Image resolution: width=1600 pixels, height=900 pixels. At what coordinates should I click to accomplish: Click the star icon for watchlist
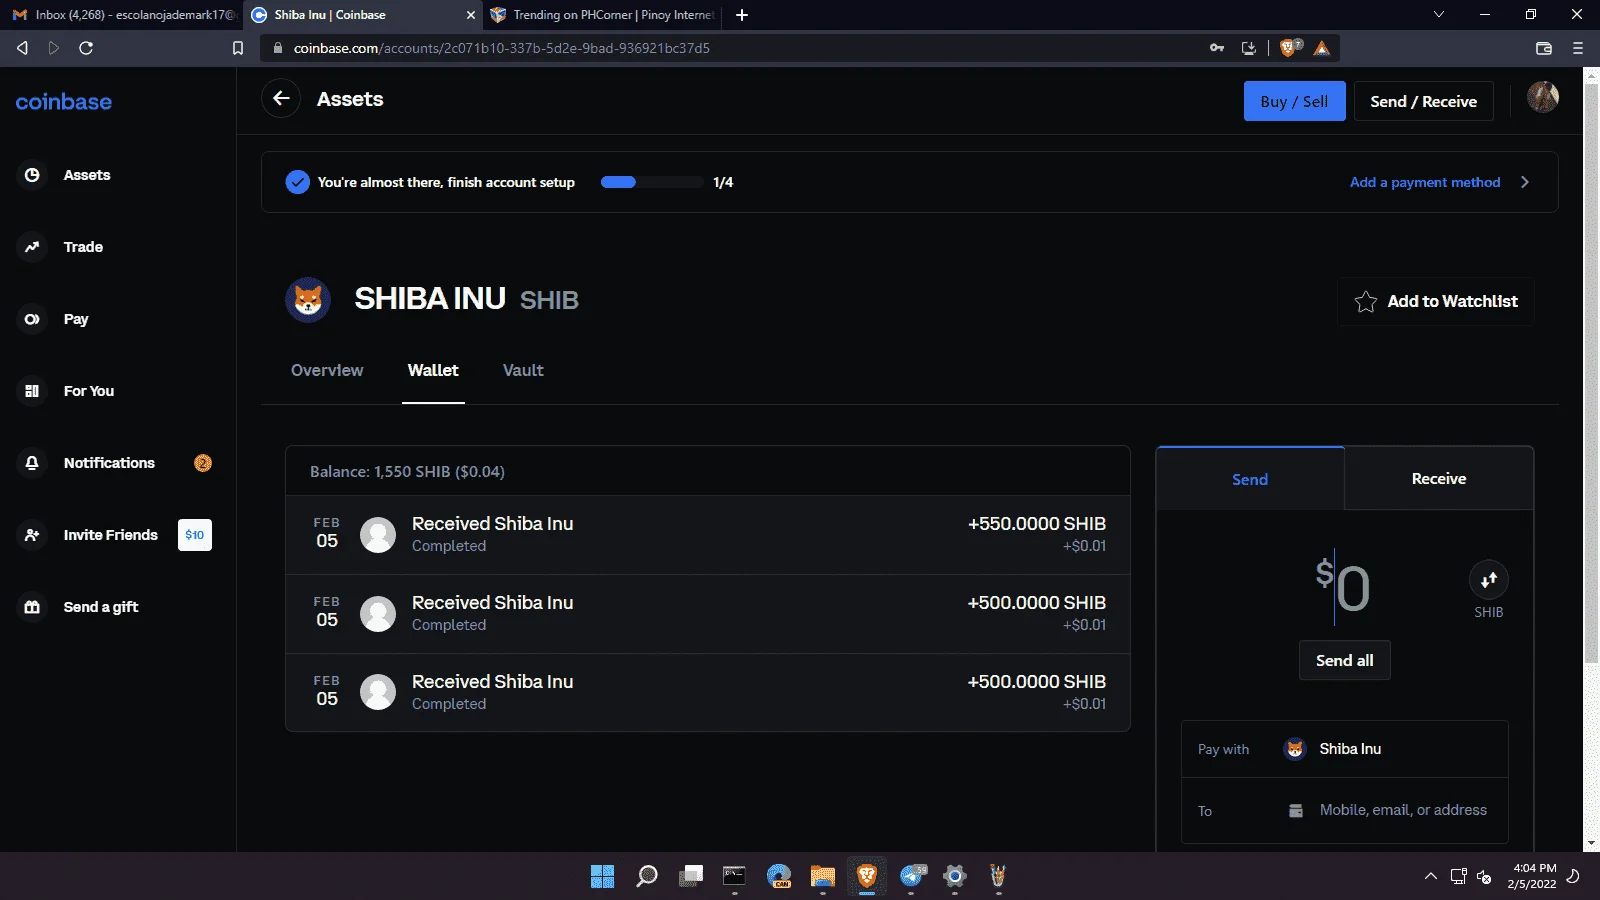(1365, 302)
